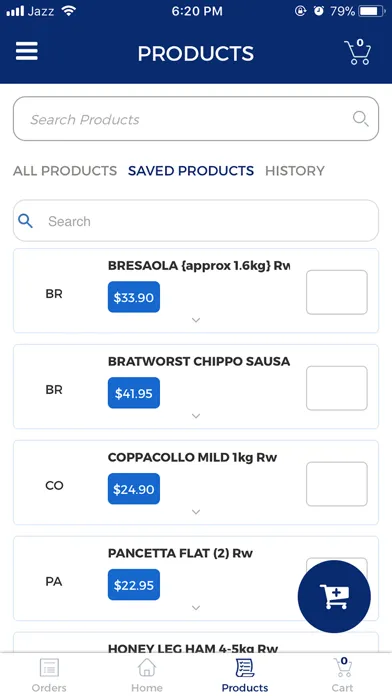Viewport: 392px width, 696px height.
Task: Expand BRATWORST CHIPPO chevron
Action: point(196,416)
